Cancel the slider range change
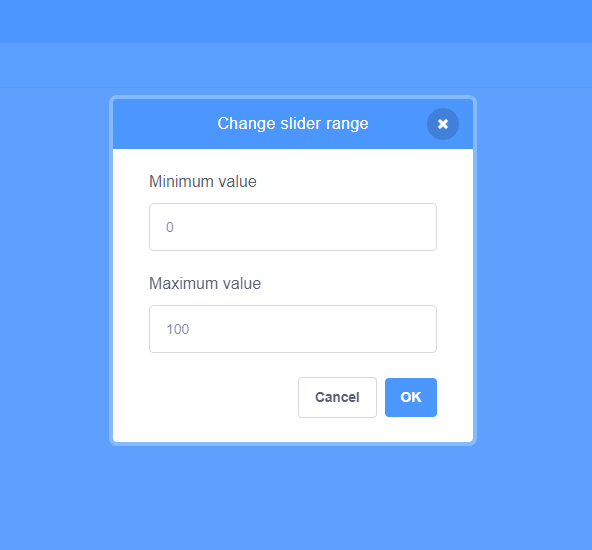Screen dimensions: 592x550 [x=337, y=397]
